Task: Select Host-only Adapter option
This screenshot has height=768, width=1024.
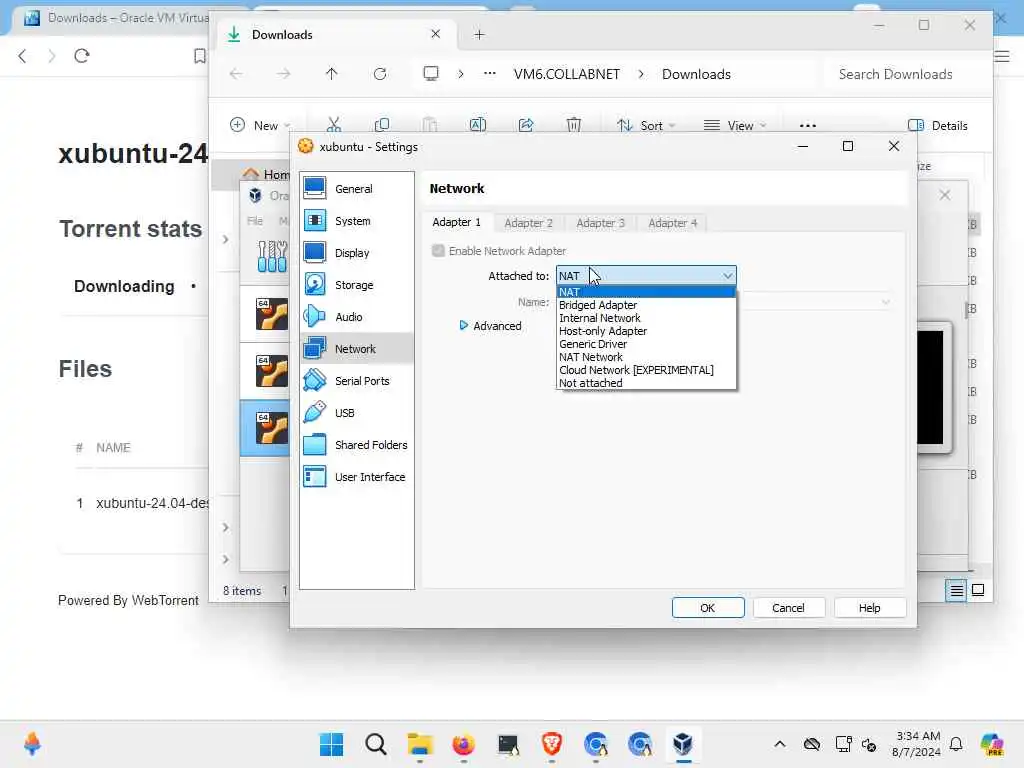Action: click(646, 331)
